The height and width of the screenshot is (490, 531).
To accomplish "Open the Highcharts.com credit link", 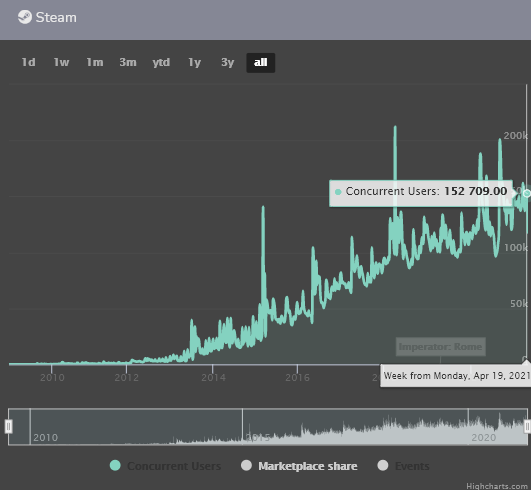I will pyautogui.click(x=497, y=486).
